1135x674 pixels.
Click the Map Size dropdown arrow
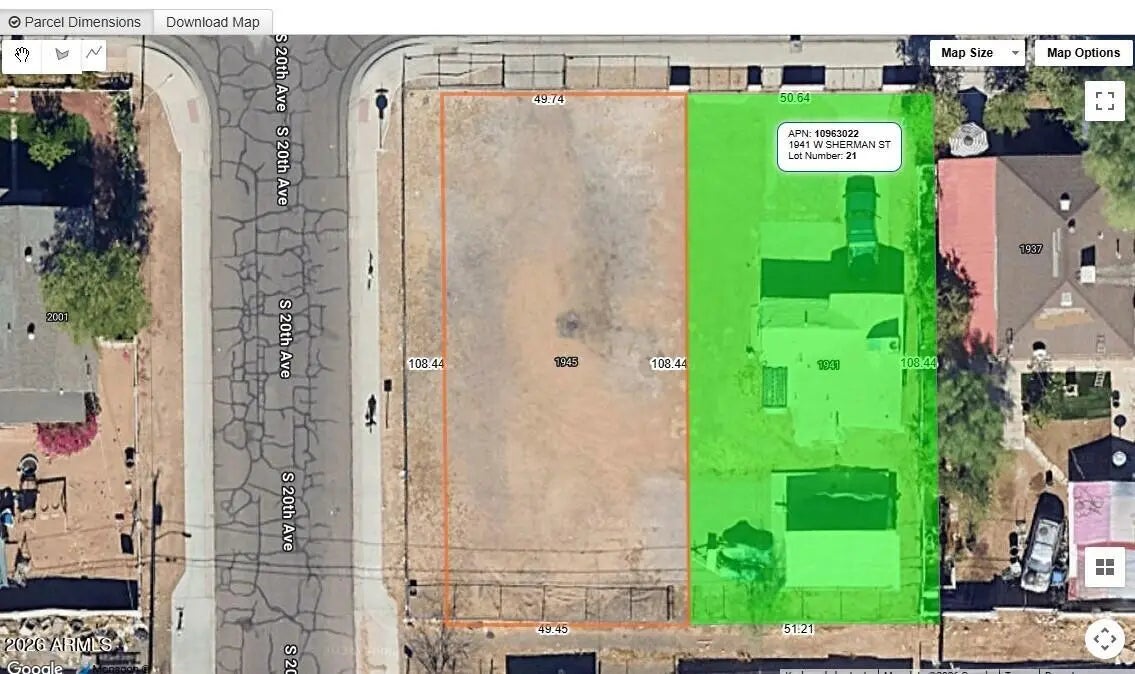pyautogui.click(x=1015, y=53)
